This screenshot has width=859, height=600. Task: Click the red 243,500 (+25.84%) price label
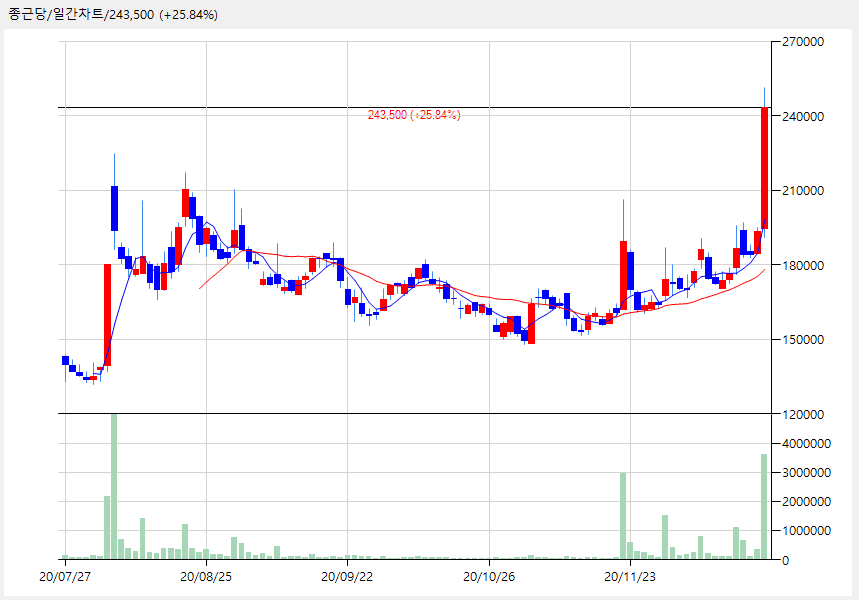tap(414, 115)
